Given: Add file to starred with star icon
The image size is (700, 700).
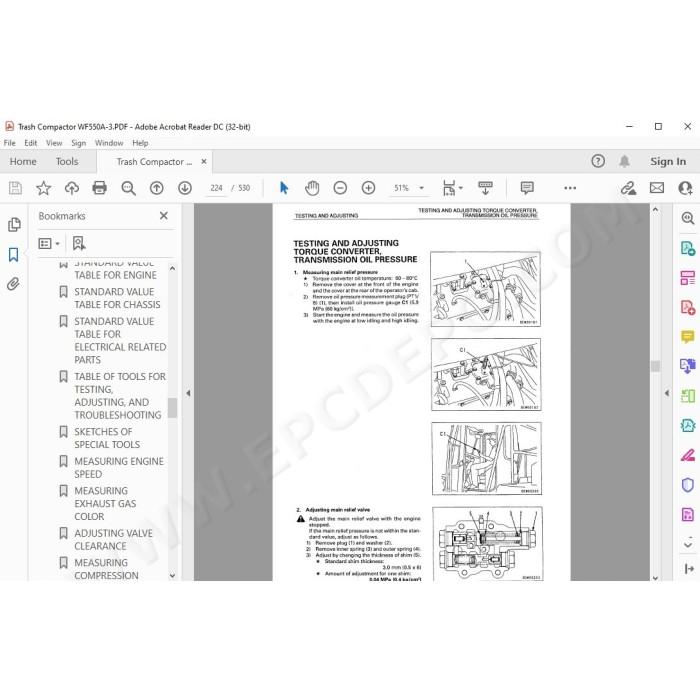Looking at the screenshot, I should [43, 188].
